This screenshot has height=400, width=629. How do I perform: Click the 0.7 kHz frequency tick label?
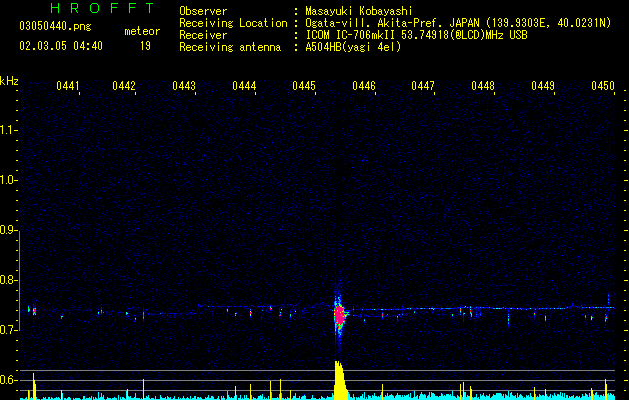[9, 330]
